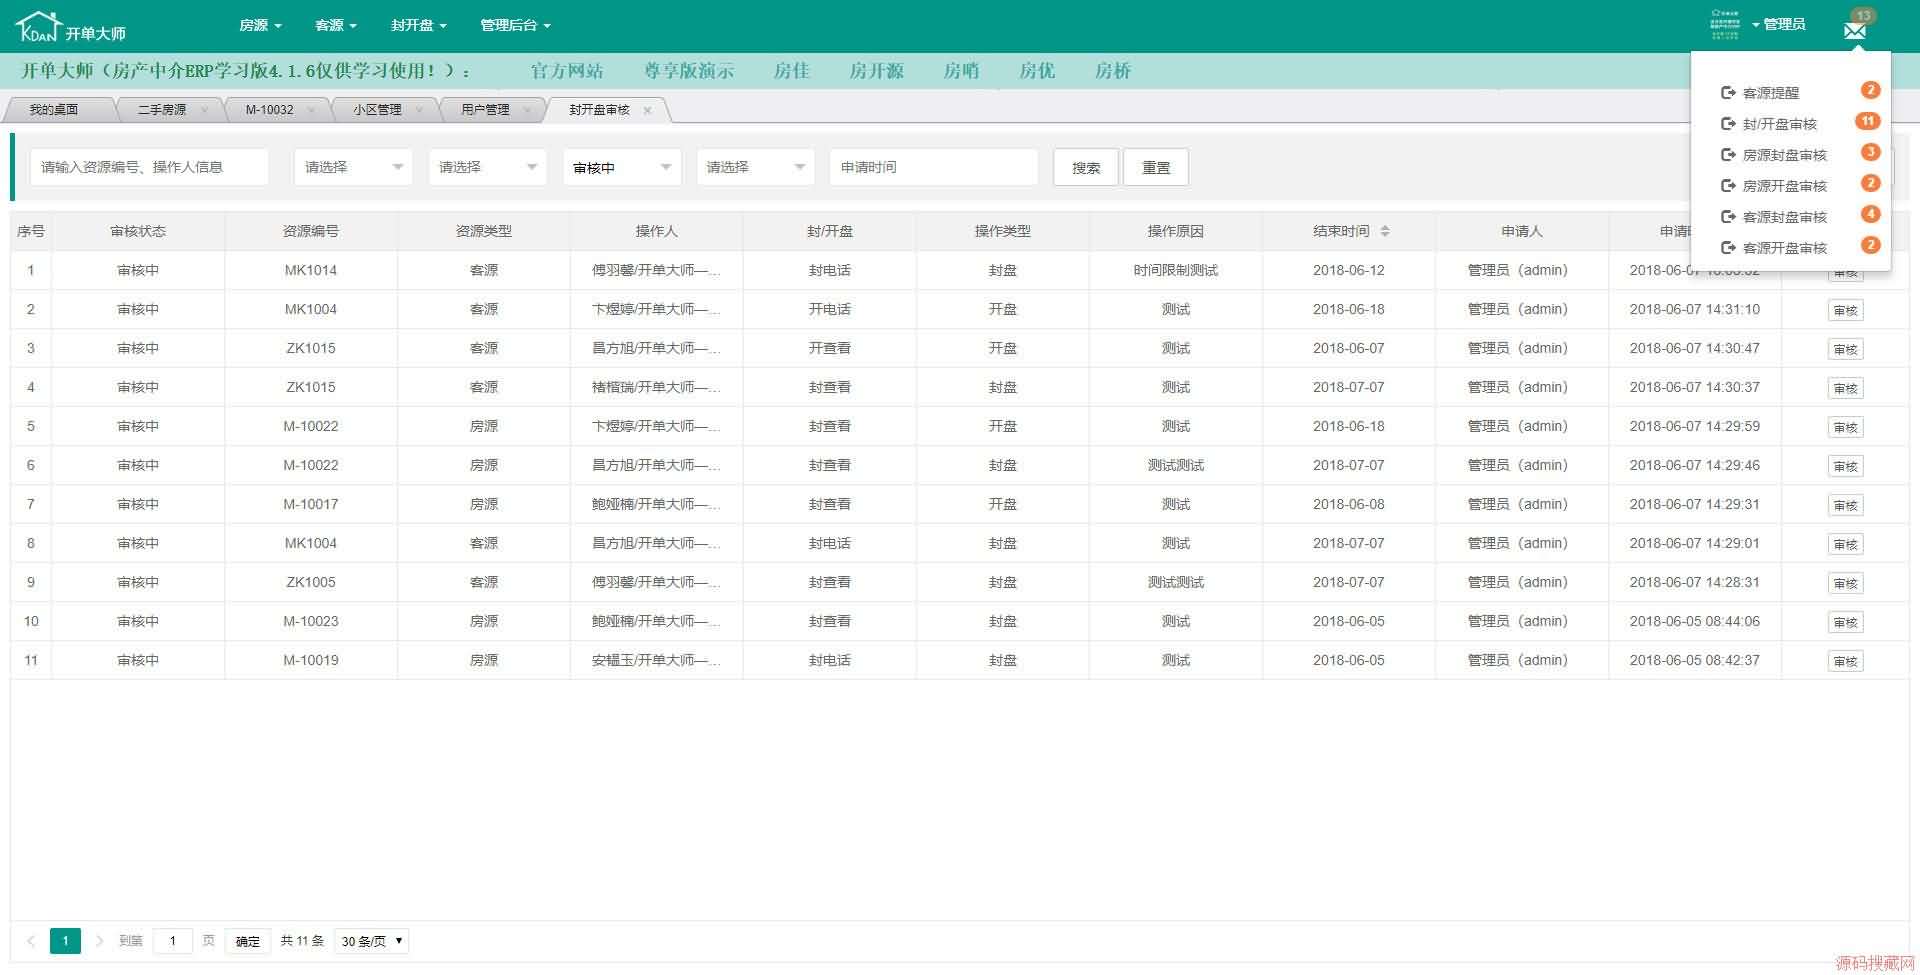The height and width of the screenshot is (975, 1920).
Task: Open the 管理后台 top menu dropdown
Action: coord(515,25)
